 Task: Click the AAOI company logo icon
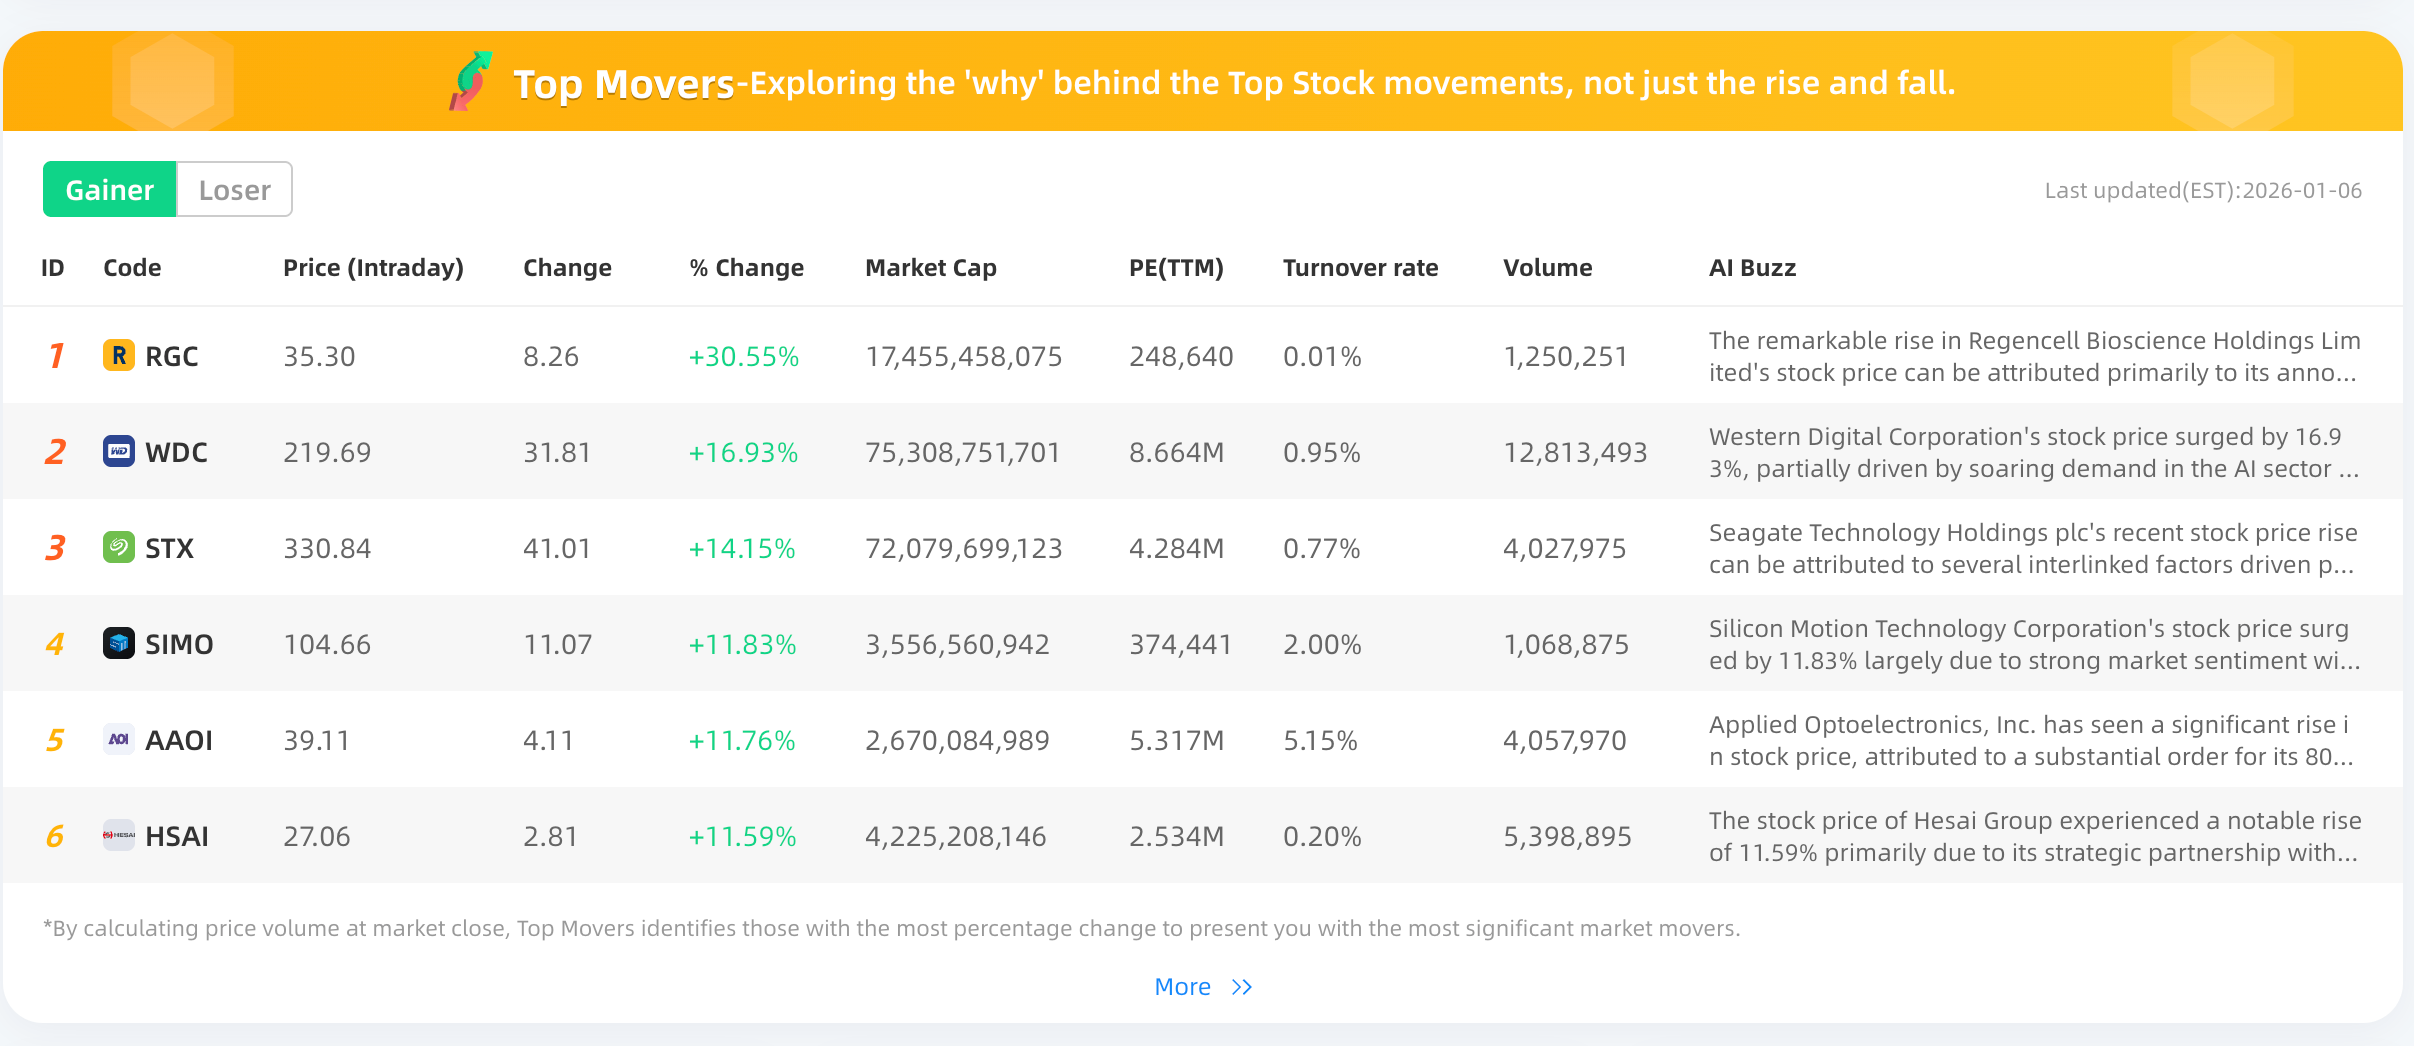pos(118,740)
